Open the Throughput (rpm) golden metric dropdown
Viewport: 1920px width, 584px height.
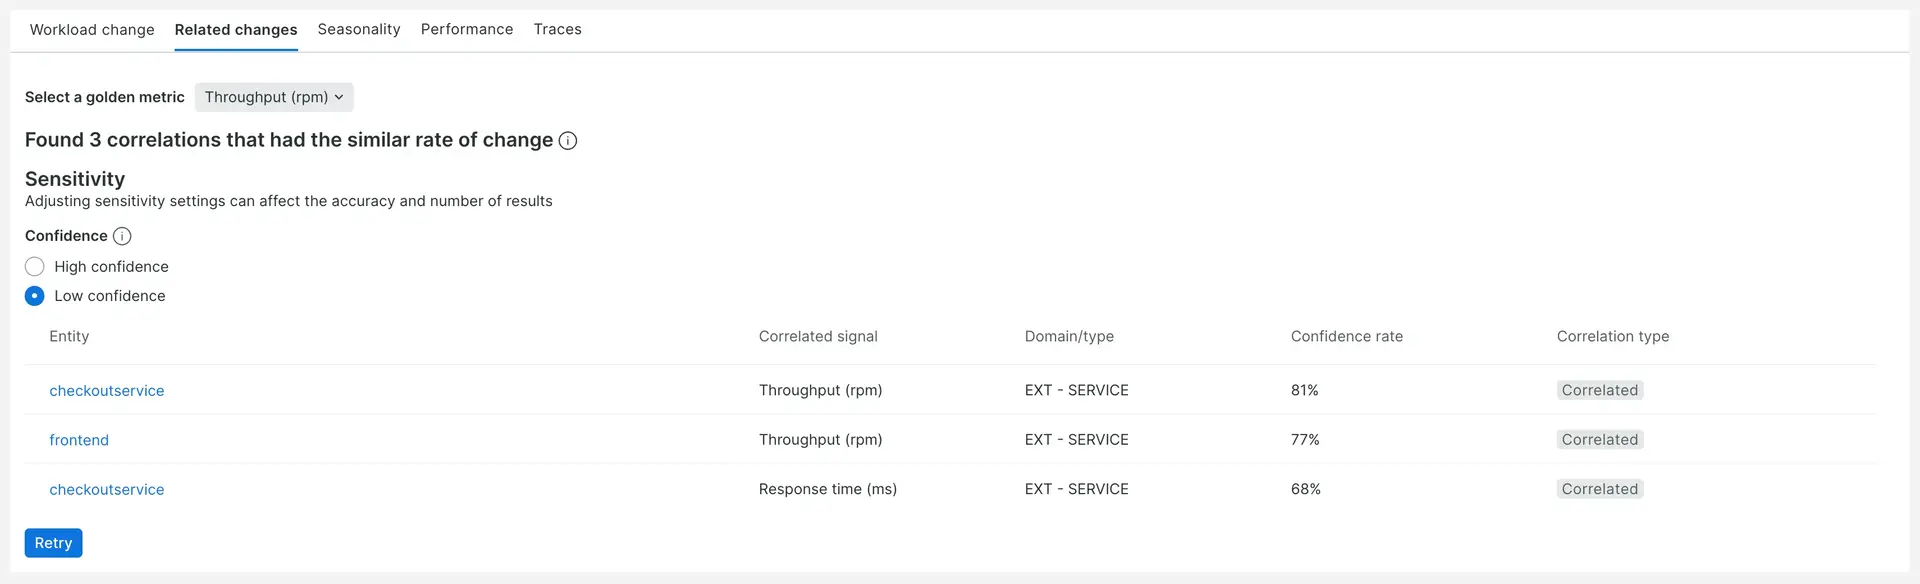[x=274, y=97]
